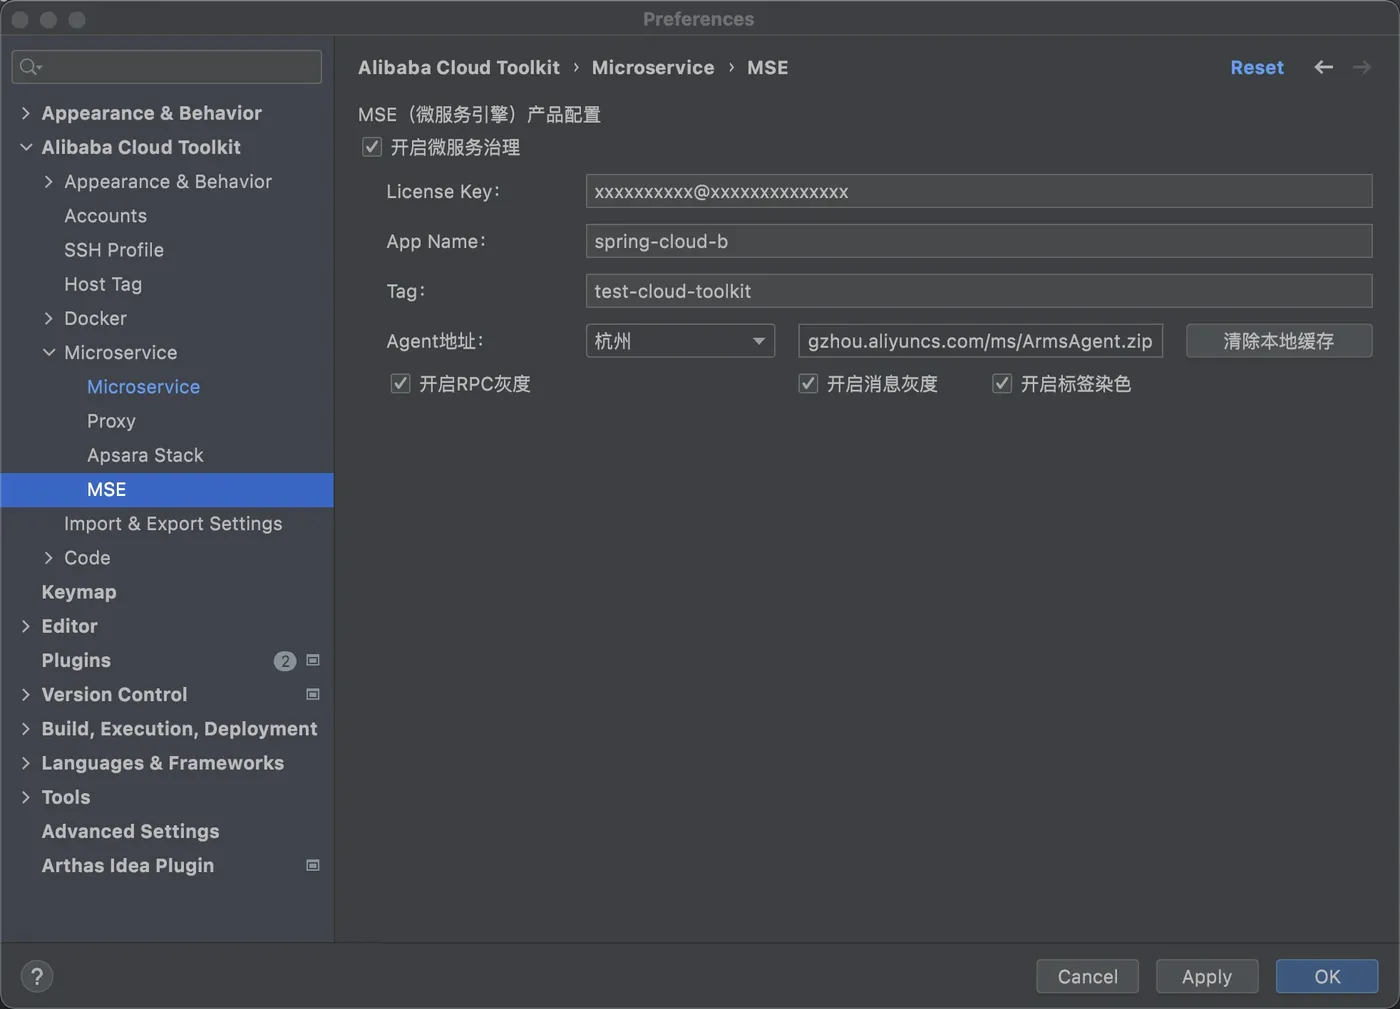
Task: Click the project-level icon beside Arthas Idea Plugin
Action: pos(313,865)
